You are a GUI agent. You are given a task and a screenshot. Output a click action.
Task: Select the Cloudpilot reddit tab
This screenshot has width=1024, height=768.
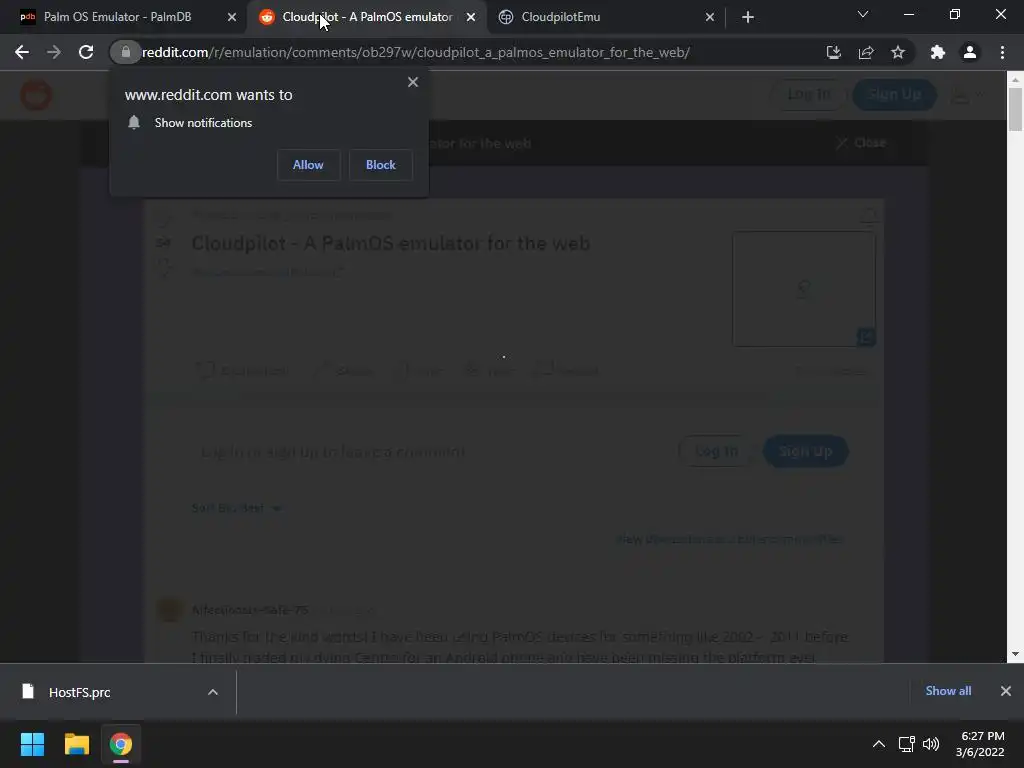pos(367,17)
